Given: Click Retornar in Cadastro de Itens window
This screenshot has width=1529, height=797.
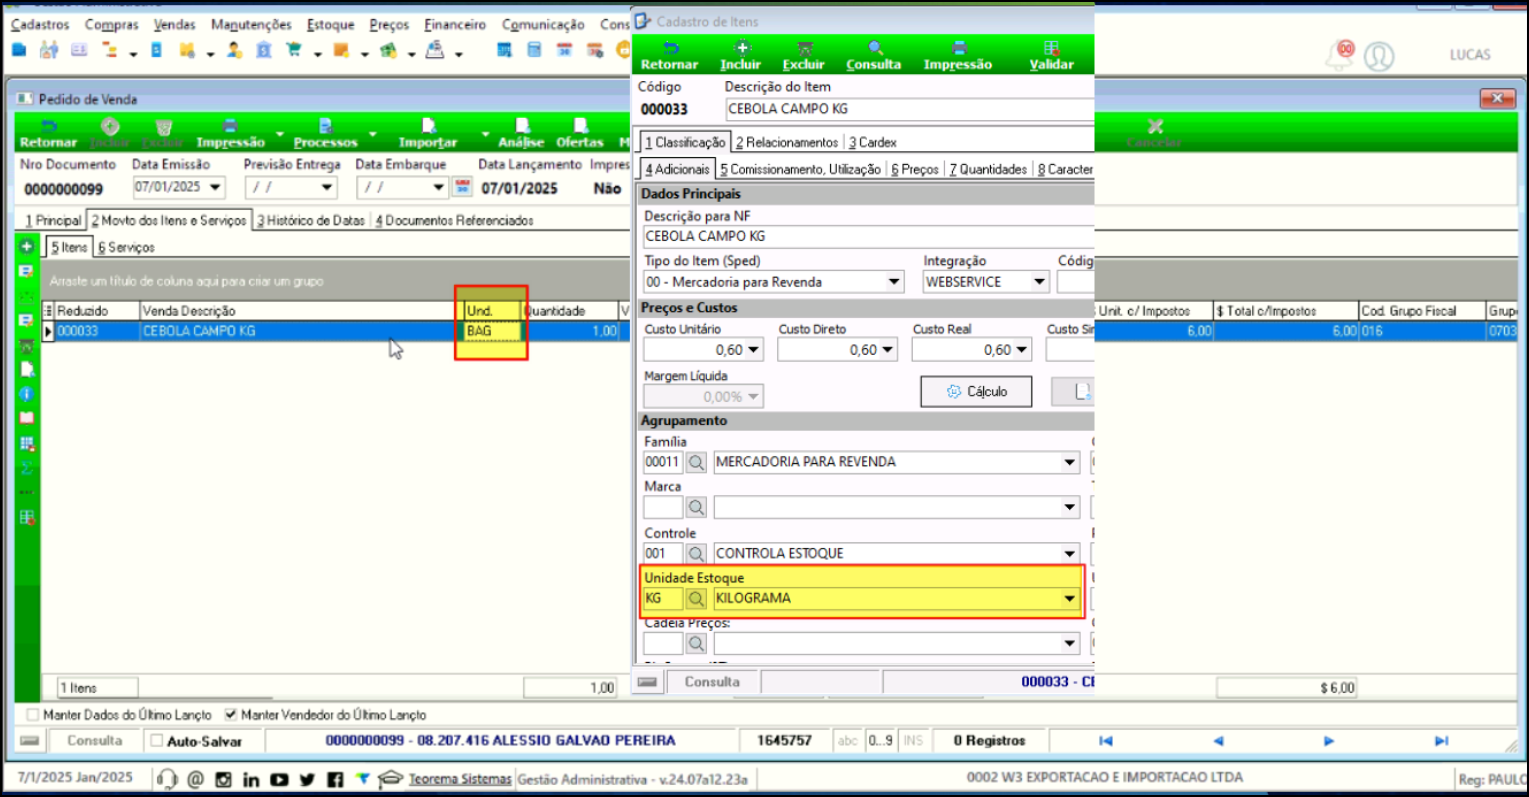Looking at the screenshot, I should pos(669,56).
